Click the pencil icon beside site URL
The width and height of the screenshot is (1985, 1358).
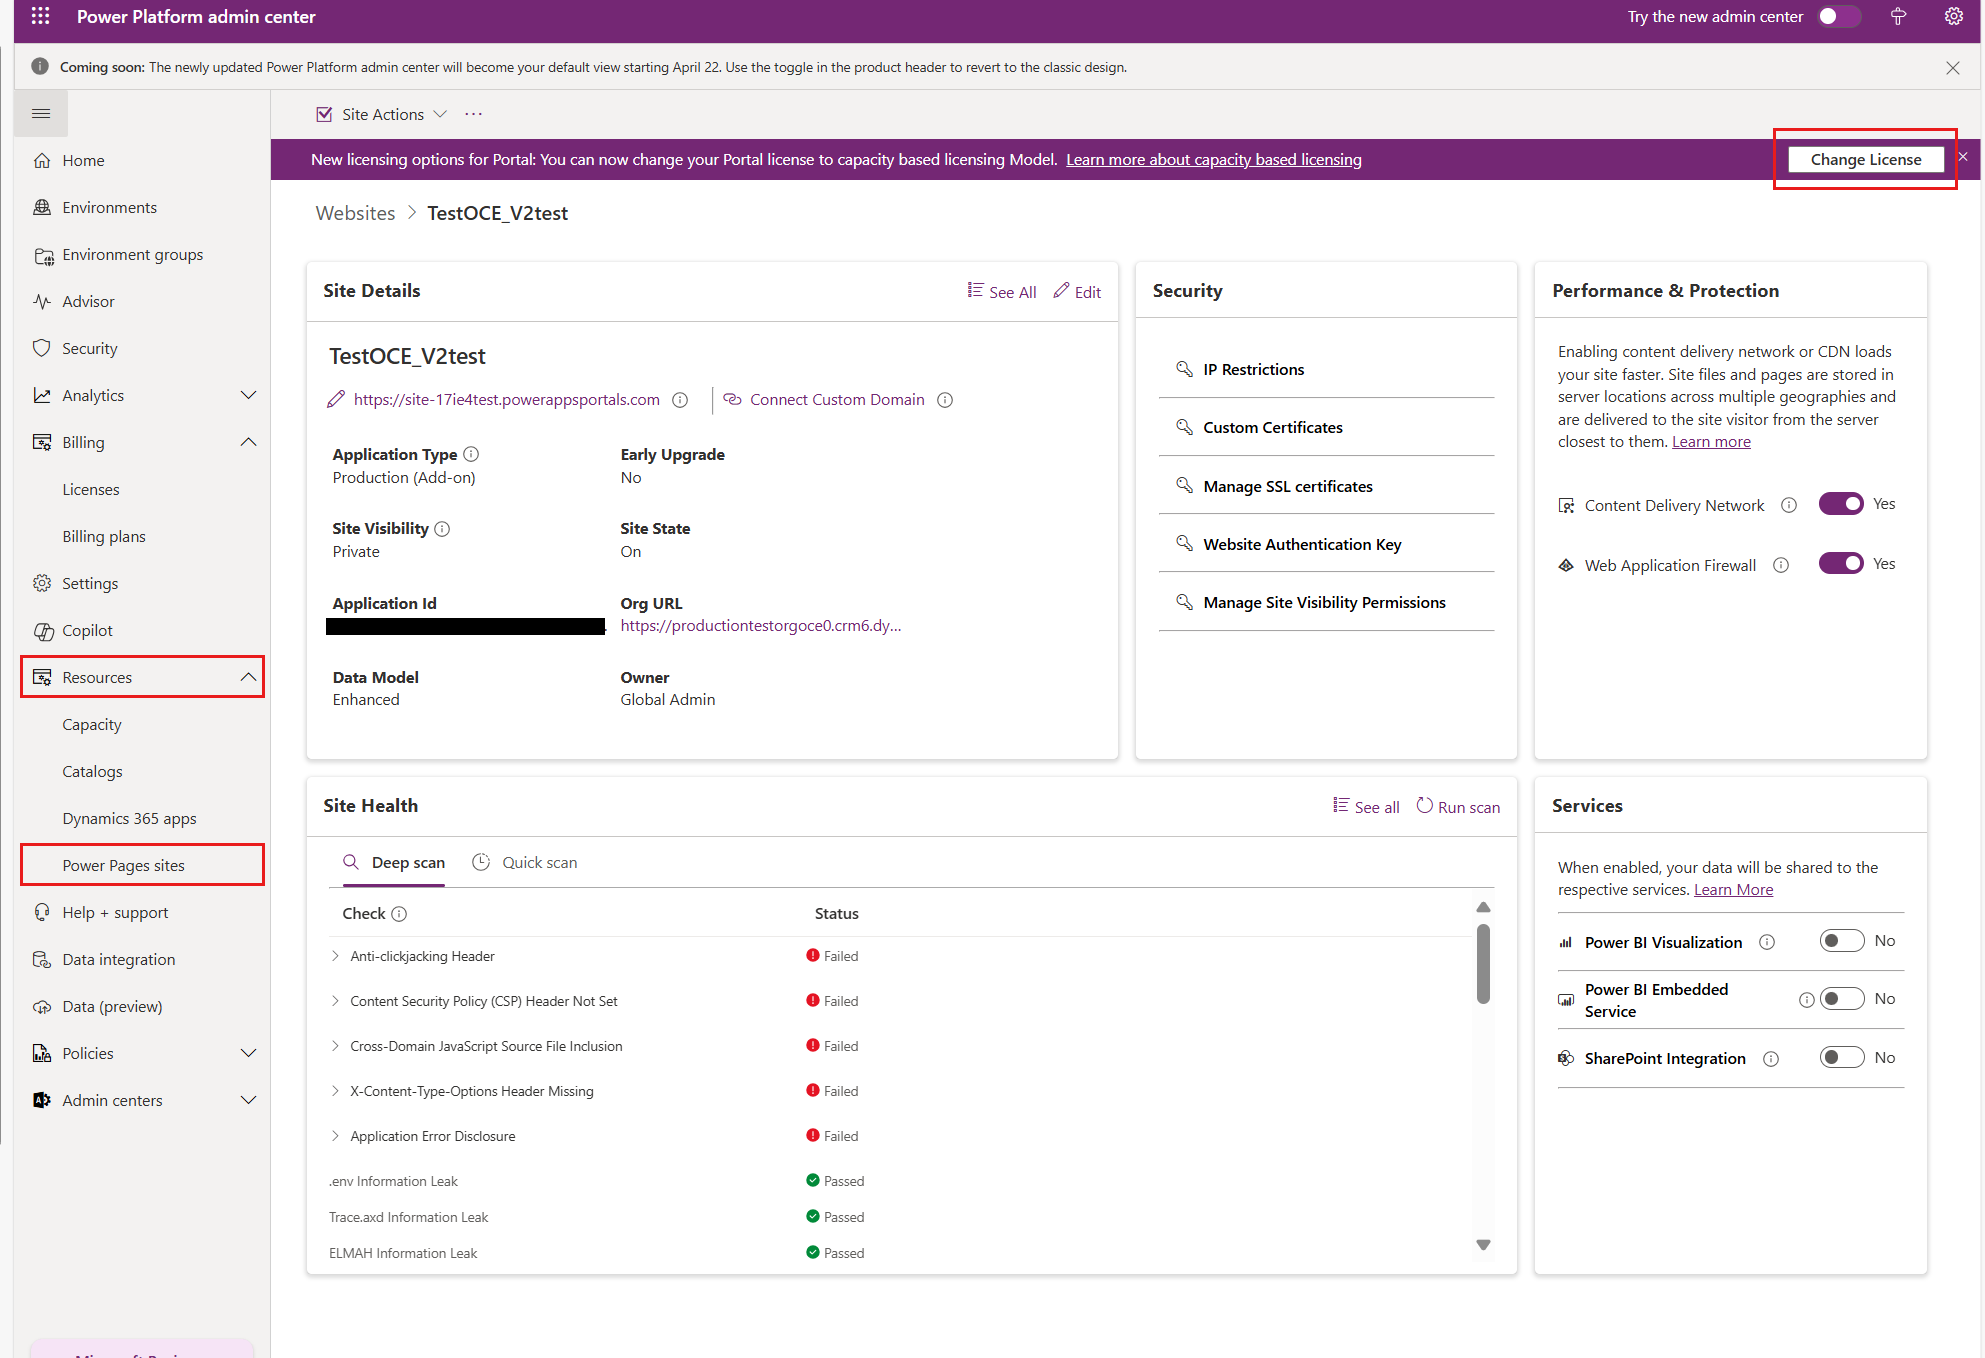pyautogui.click(x=336, y=400)
